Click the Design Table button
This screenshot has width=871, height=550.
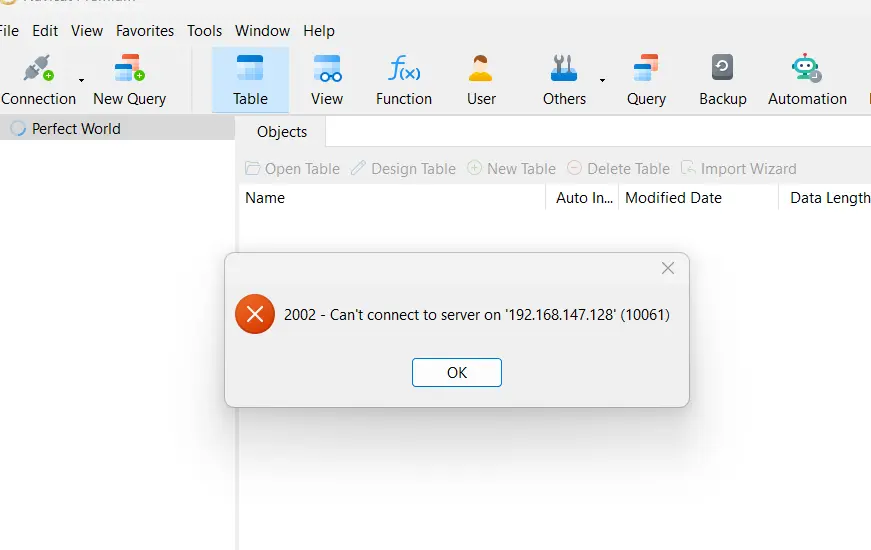pyautogui.click(x=403, y=168)
